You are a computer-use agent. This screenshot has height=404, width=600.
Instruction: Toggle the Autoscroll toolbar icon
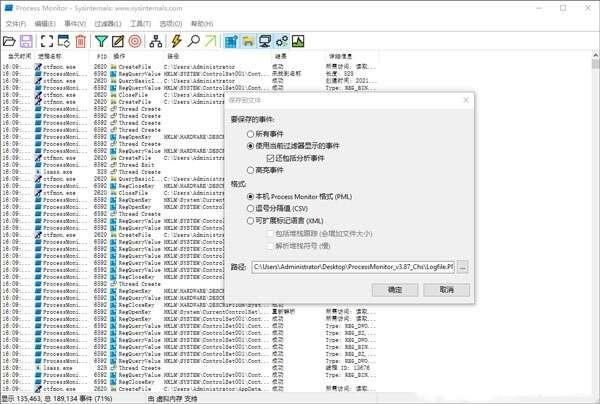[x=64, y=41]
